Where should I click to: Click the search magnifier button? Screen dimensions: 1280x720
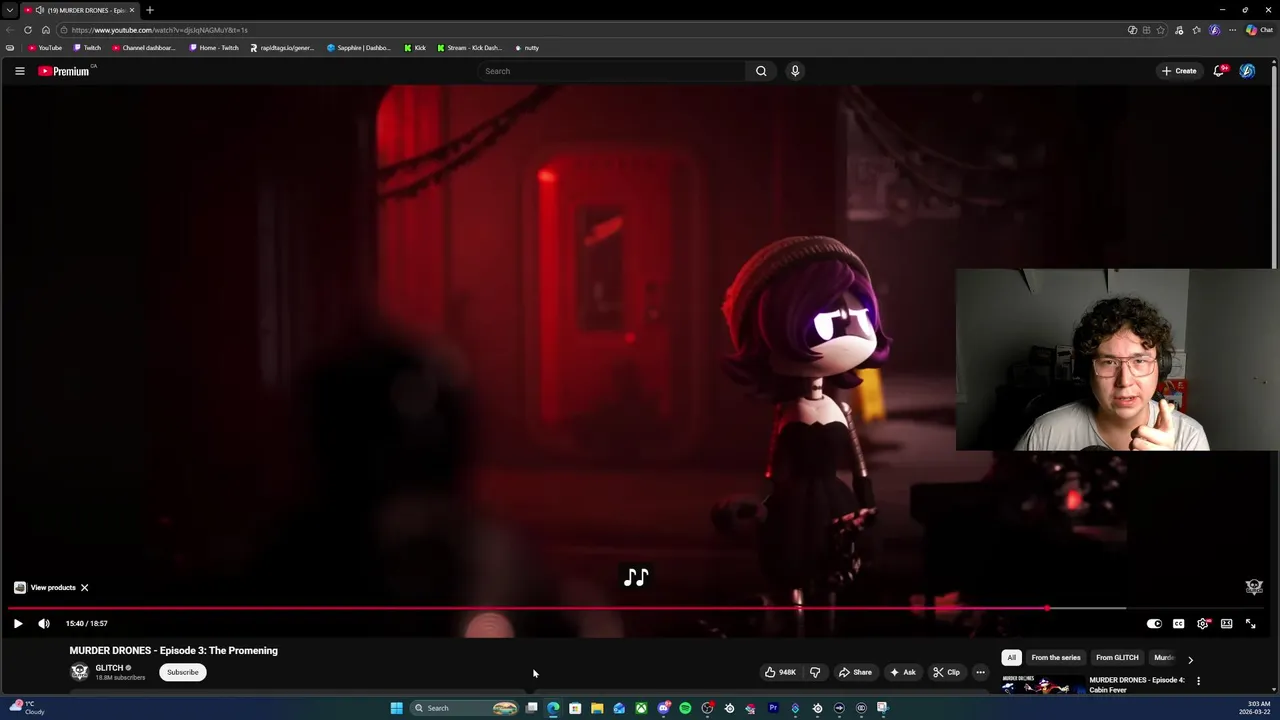click(x=761, y=71)
